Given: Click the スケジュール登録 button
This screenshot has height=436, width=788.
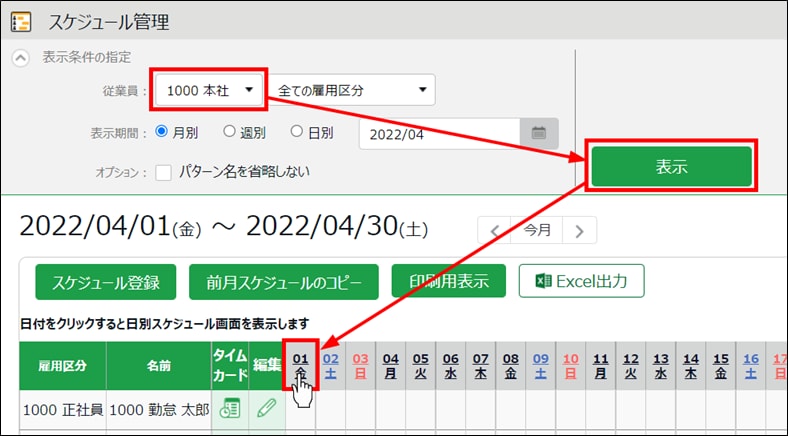Looking at the screenshot, I should pos(105,282).
